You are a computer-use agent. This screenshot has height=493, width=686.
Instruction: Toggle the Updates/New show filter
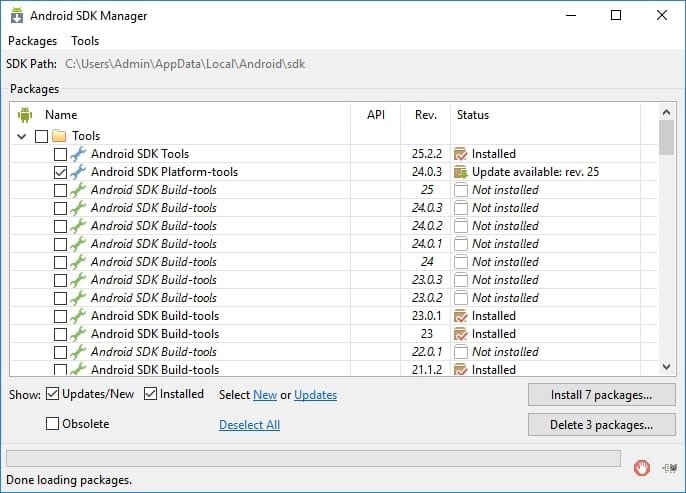point(52,394)
